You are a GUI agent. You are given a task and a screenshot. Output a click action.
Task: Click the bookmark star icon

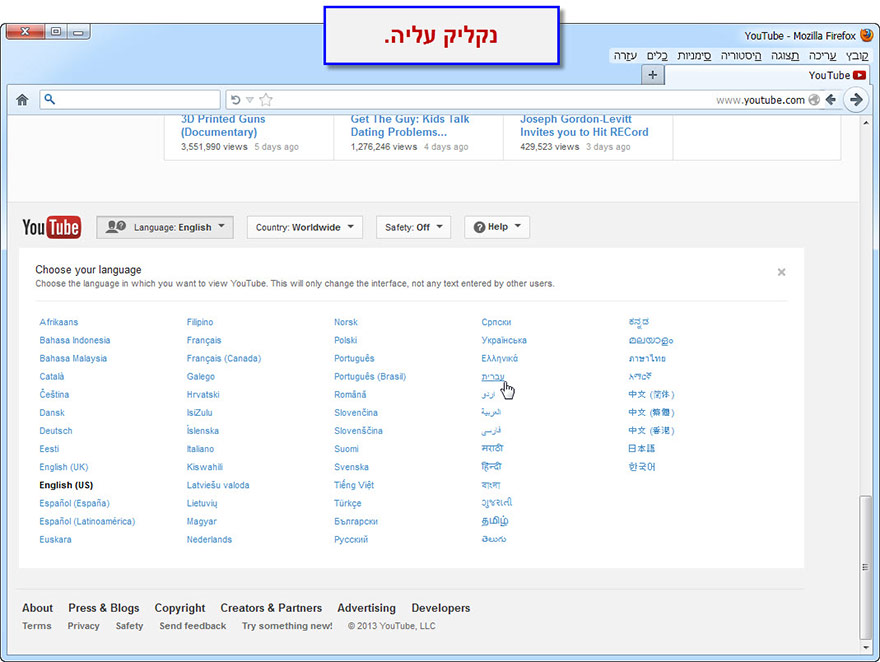[266, 99]
